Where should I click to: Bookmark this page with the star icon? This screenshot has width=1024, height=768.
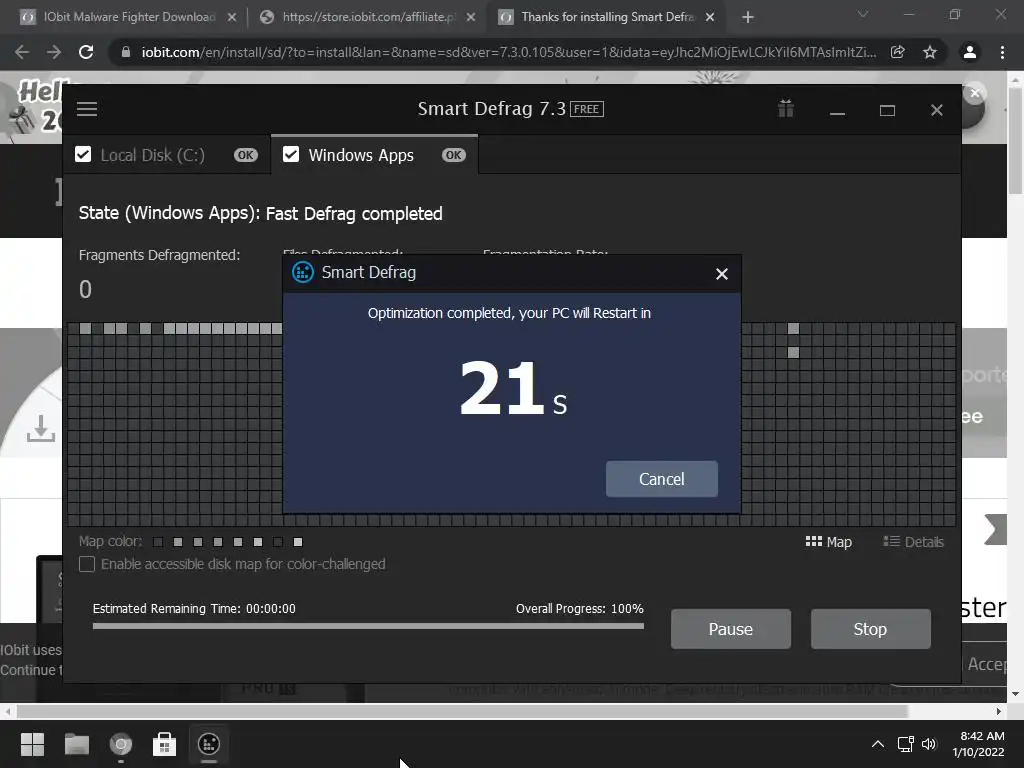930,52
